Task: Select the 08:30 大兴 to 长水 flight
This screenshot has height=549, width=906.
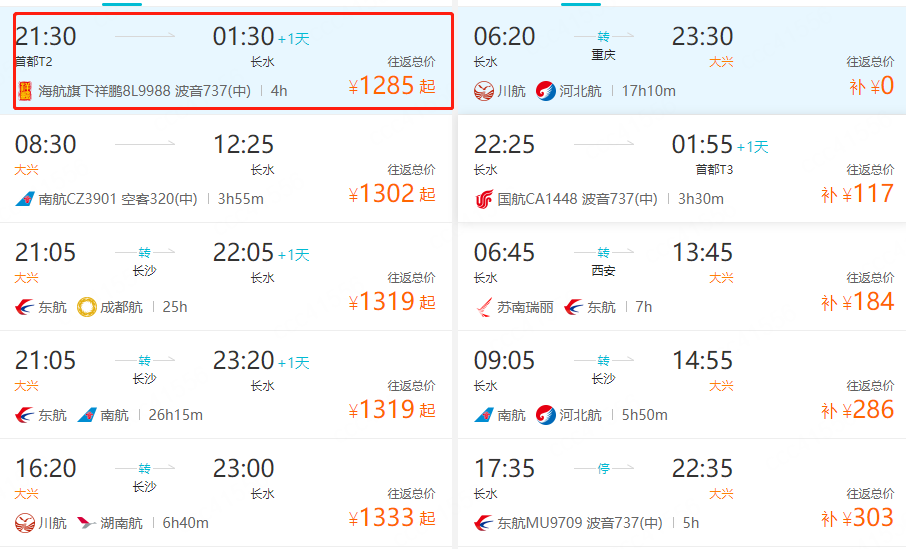Action: tap(226, 169)
